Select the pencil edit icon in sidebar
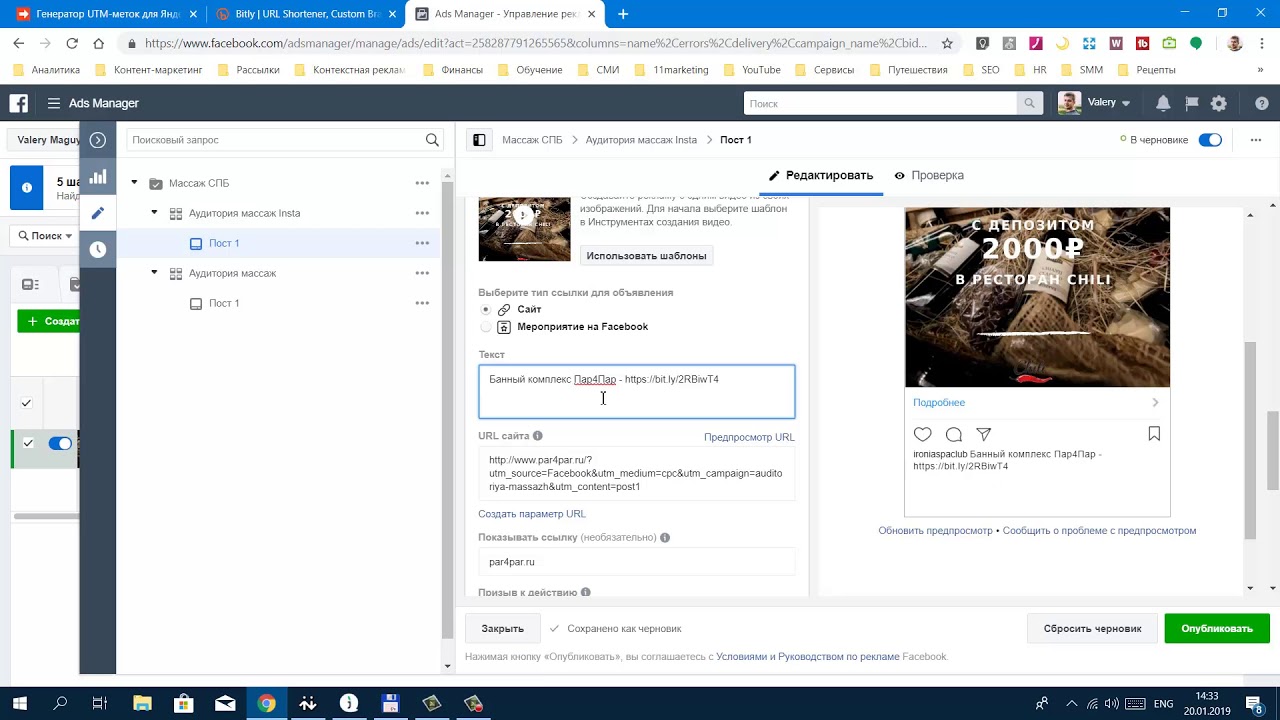 98,213
